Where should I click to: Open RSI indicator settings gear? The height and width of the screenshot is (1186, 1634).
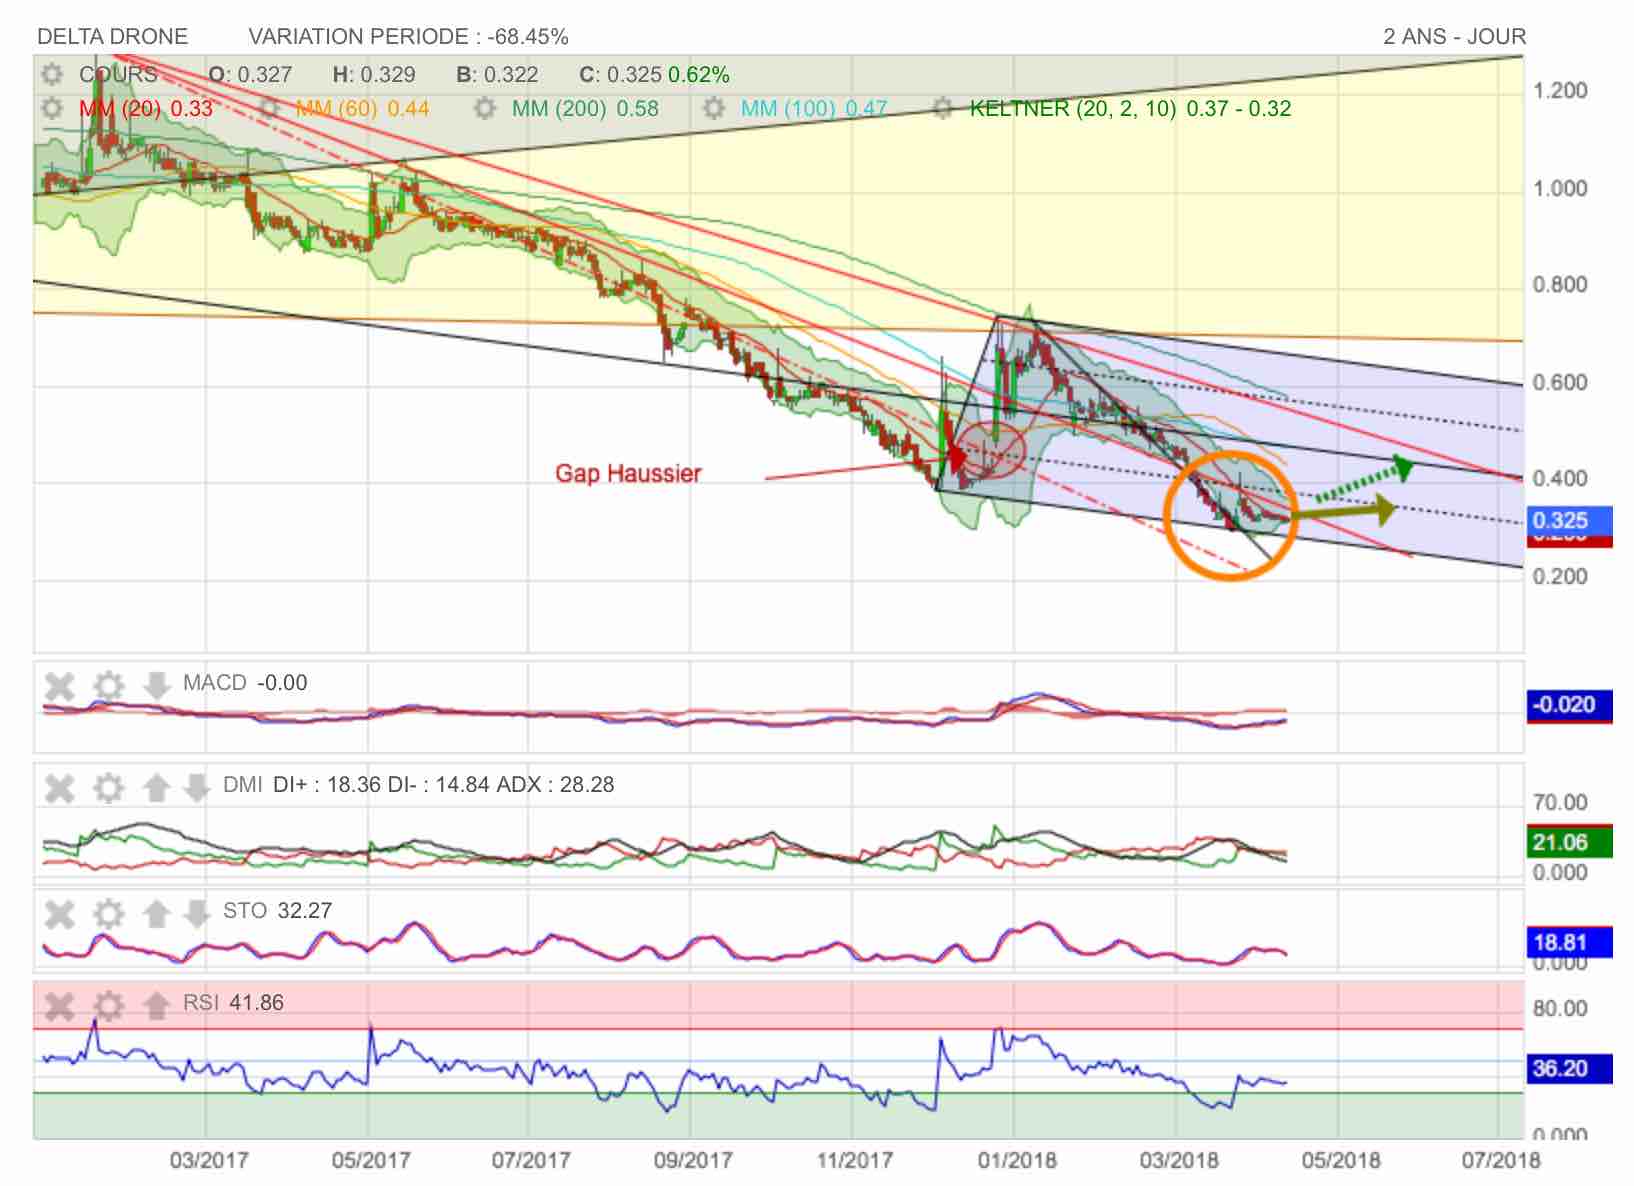pyautogui.click(x=108, y=1005)
